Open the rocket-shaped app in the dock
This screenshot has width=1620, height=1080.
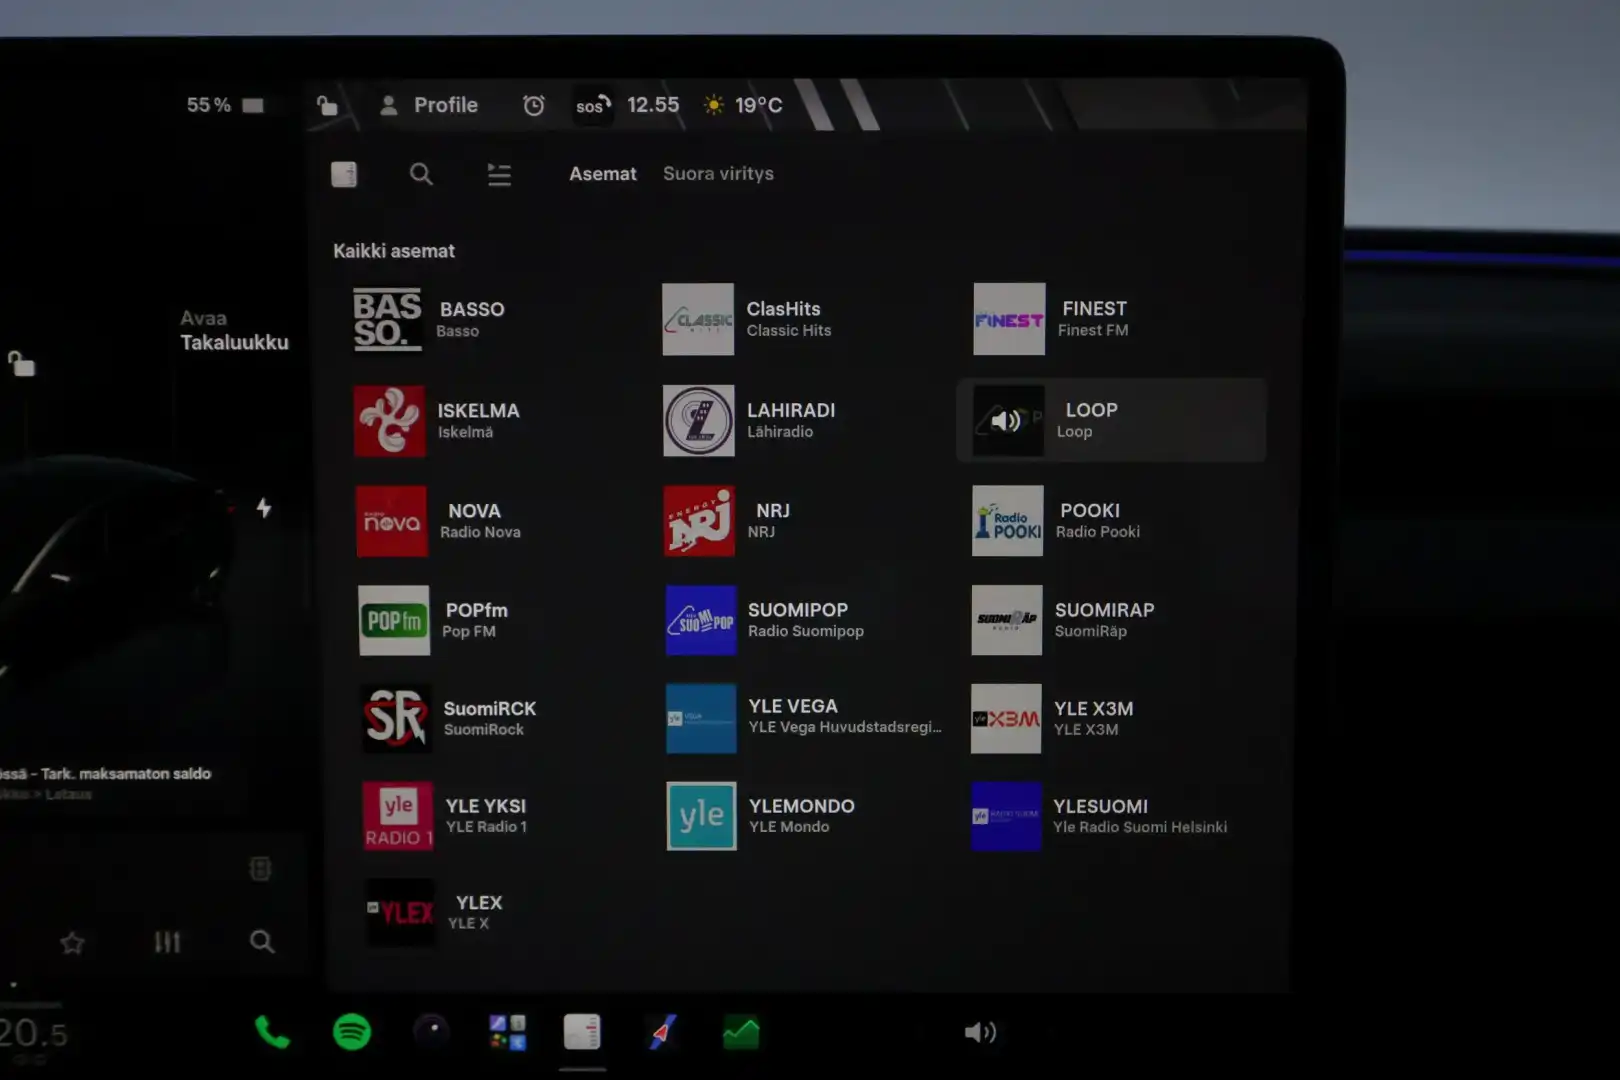pos(662,1032)
